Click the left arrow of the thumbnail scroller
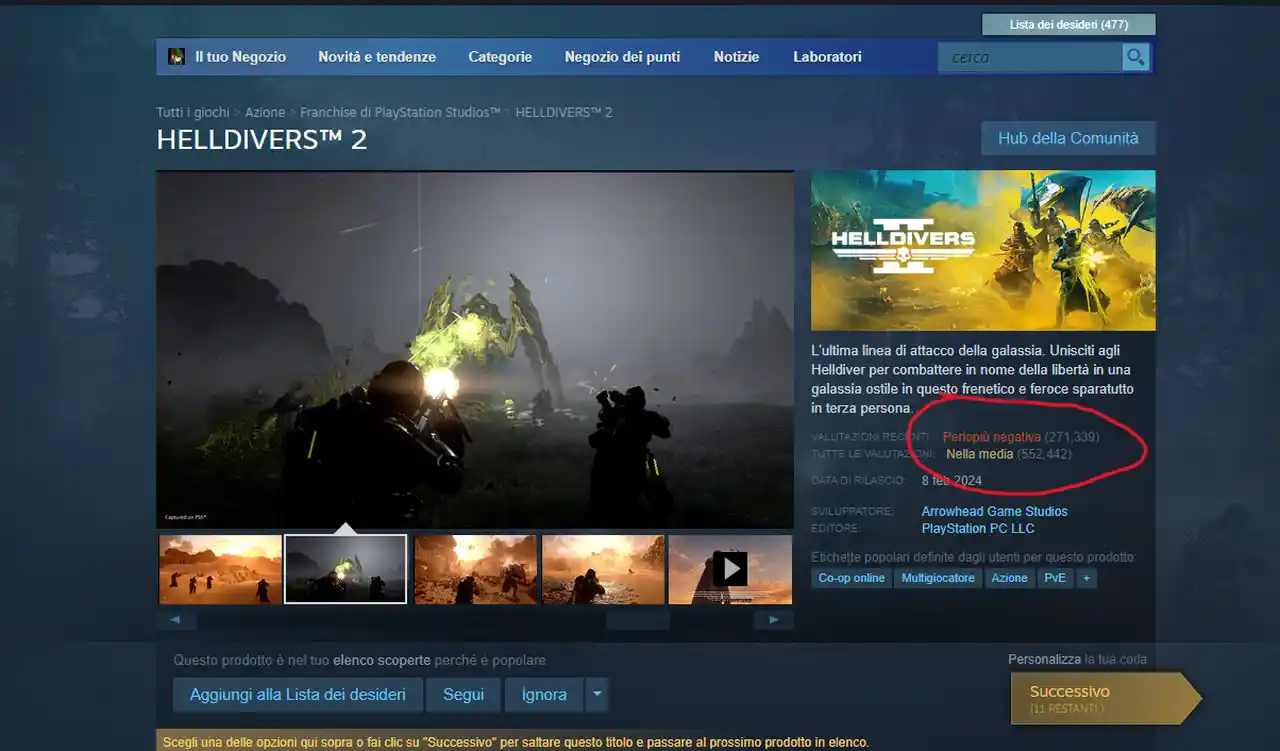1280x751 pixels. (x=176, y=620)
